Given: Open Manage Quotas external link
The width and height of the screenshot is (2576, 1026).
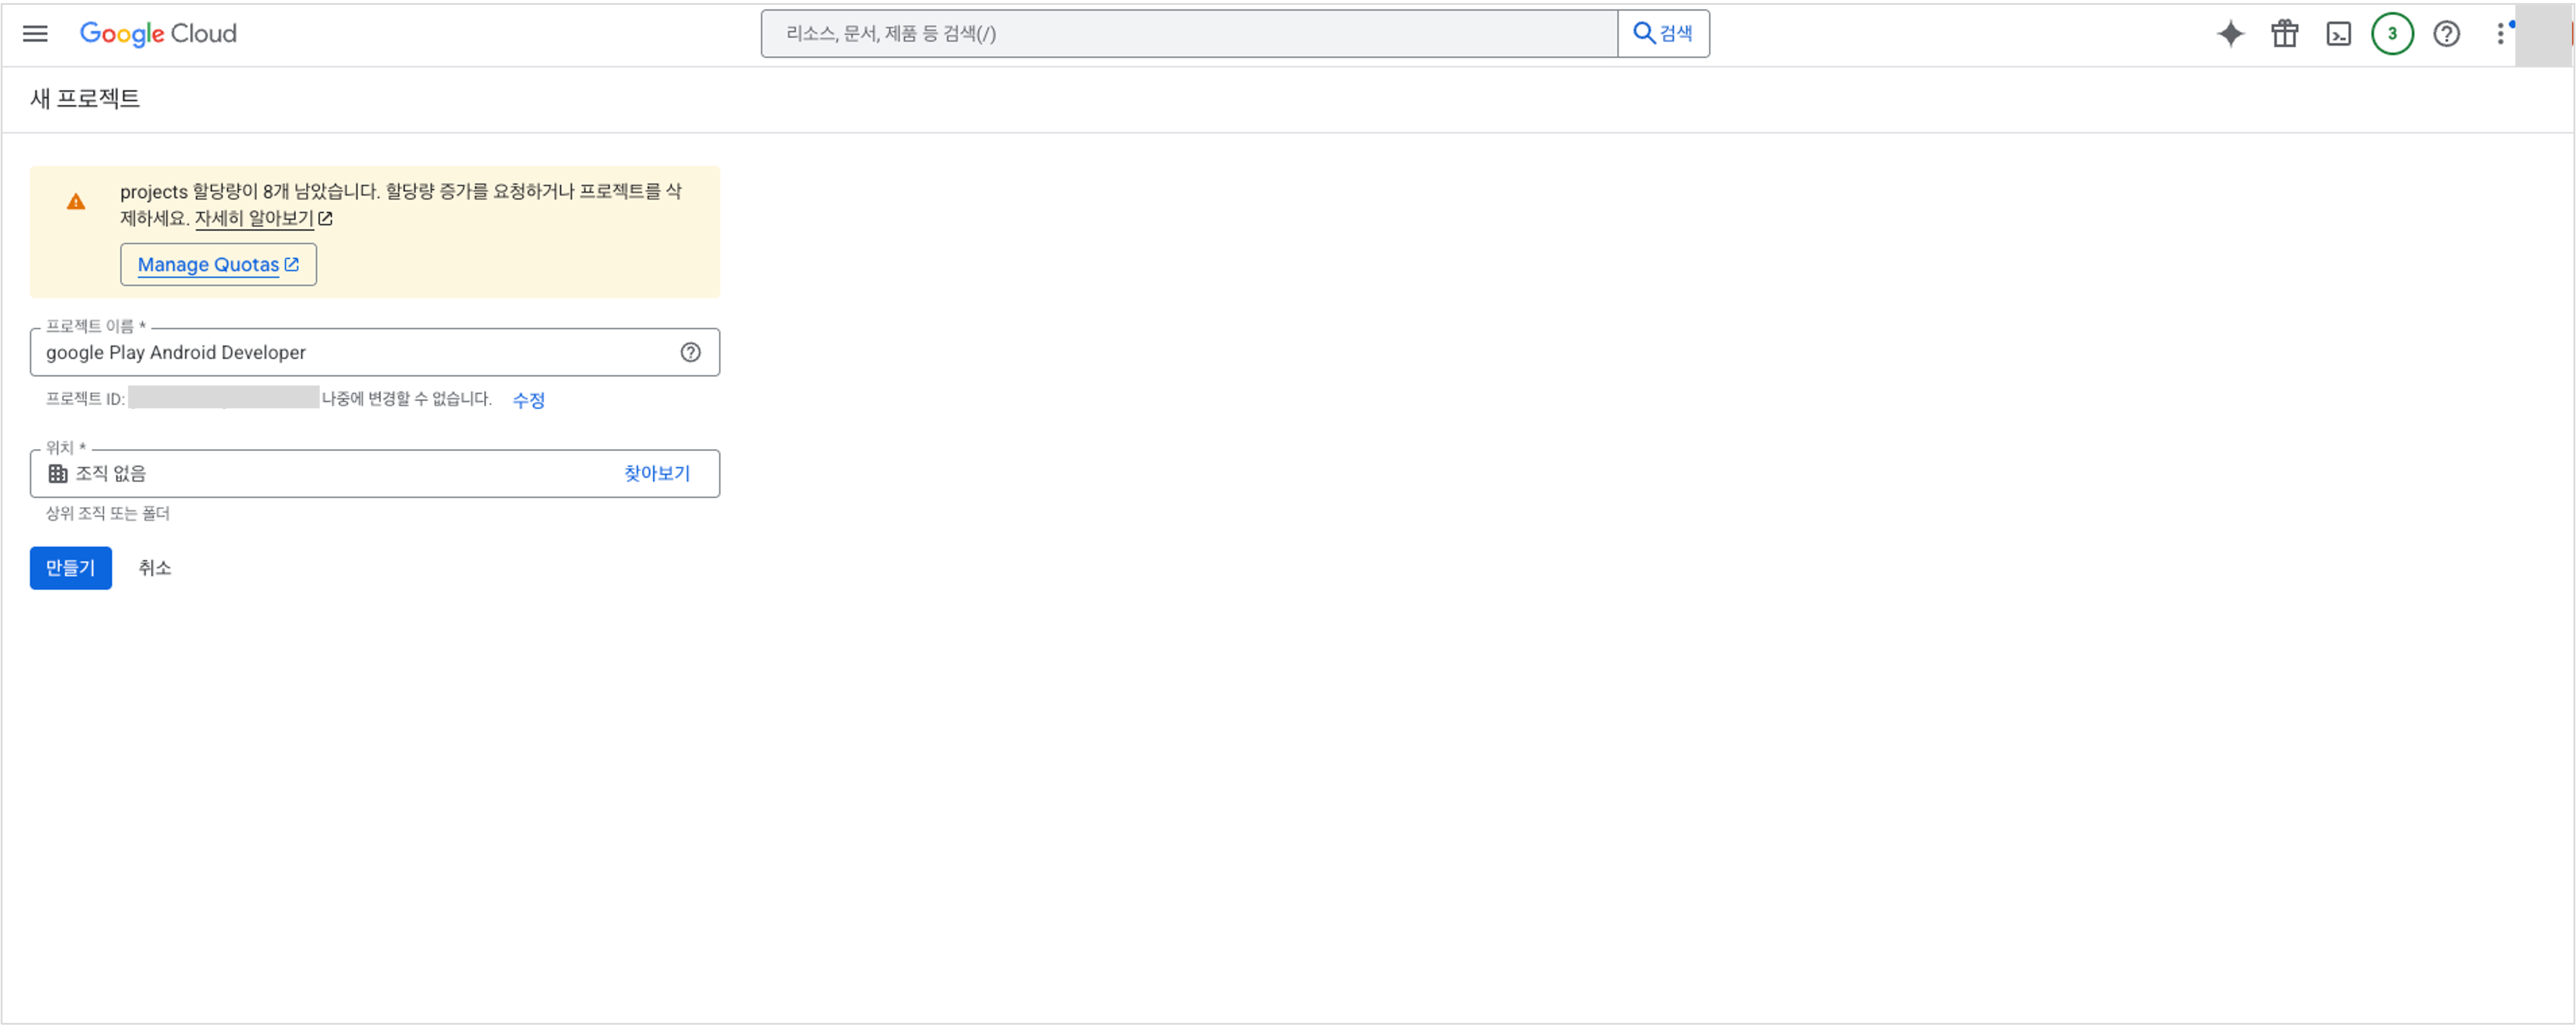Looking at the screenshot, I should (218, 264).
